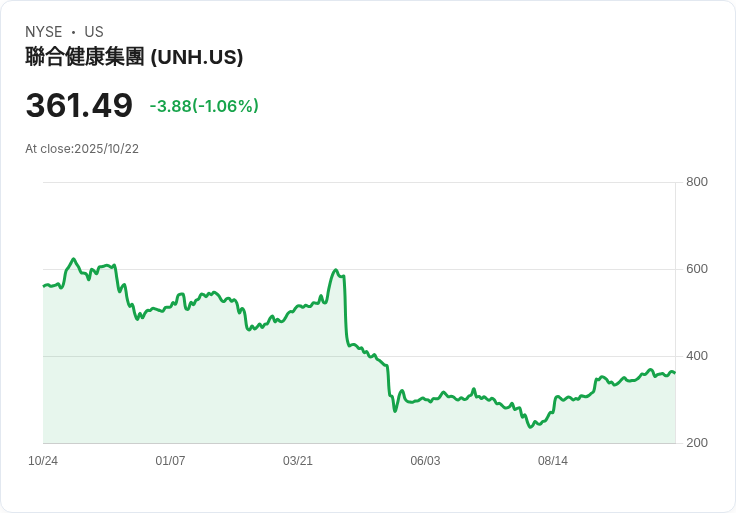Click the 800 y-axis label
Image resolution: width=736 pixels, height=513 pixels.
point(696,182)
